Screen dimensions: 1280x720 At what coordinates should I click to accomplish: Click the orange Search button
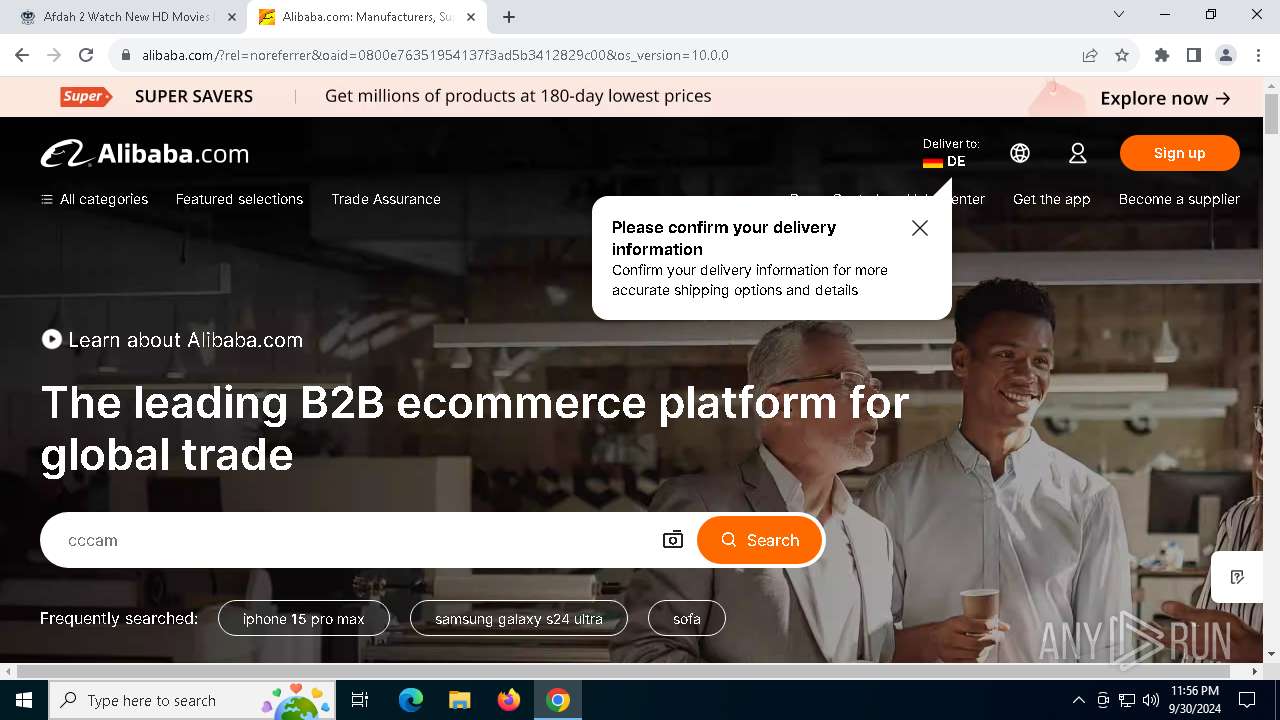pyautogui.click(x=760, y=540)
